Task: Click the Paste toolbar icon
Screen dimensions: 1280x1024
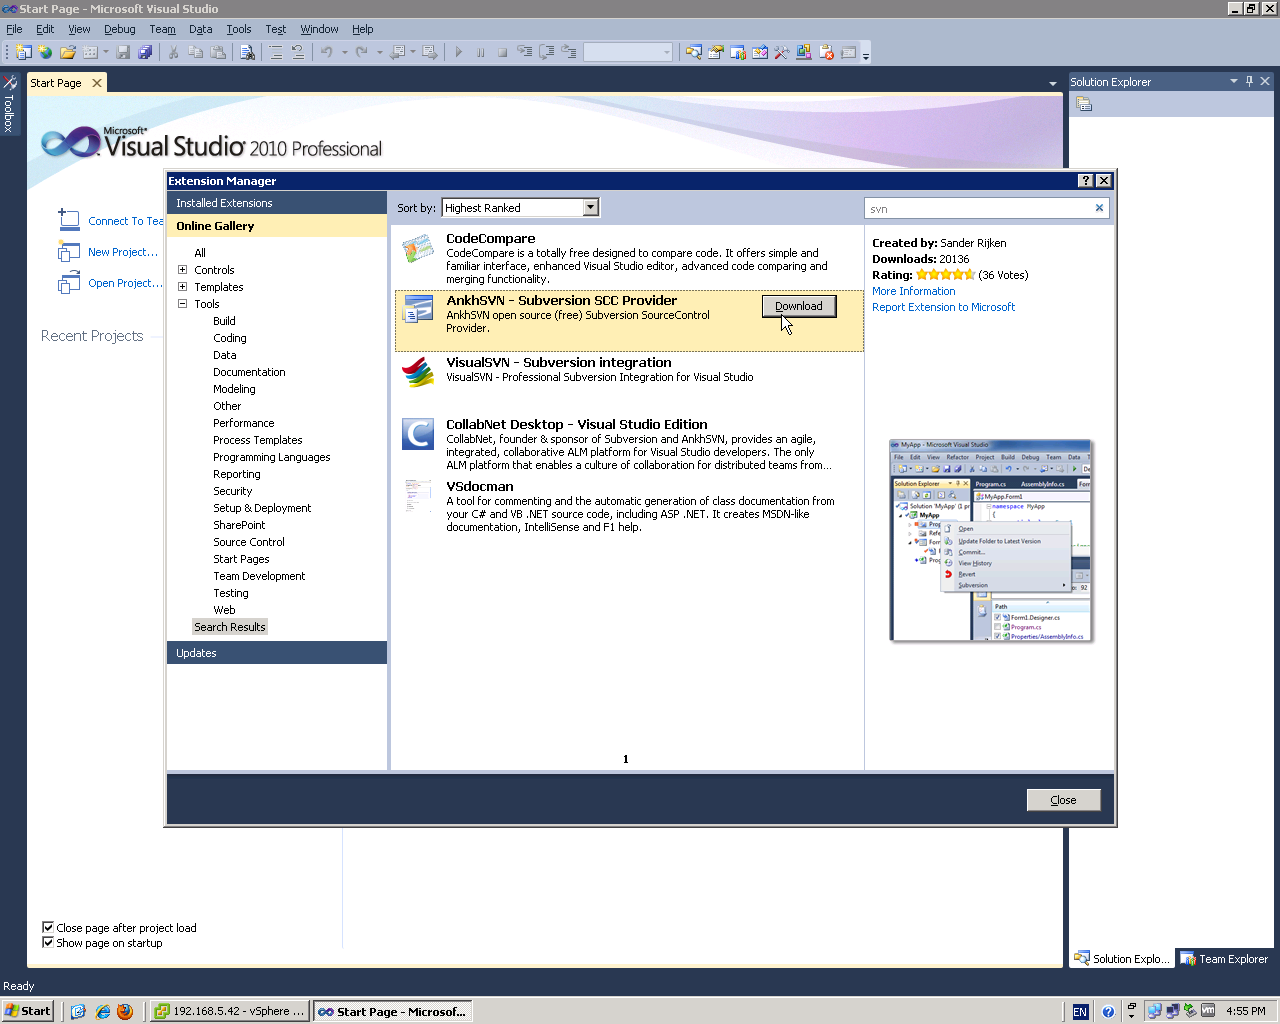Action: [x=217, y=52]
